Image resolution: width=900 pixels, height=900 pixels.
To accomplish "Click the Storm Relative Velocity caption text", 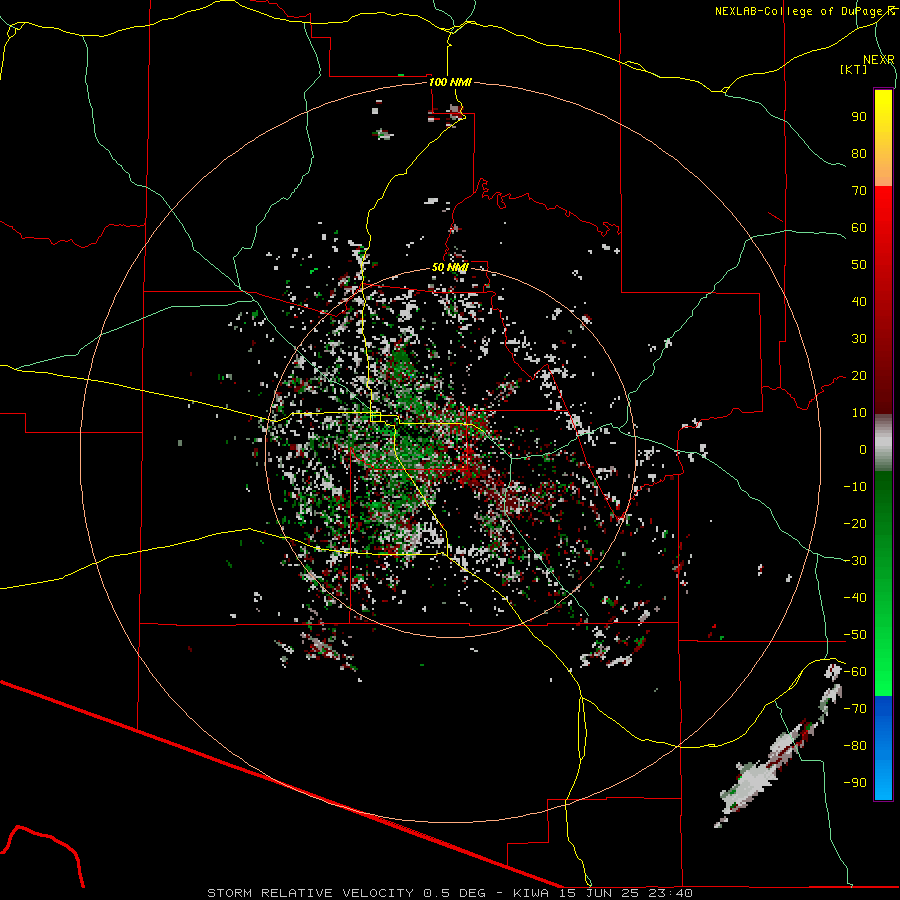I will pos(450,893).
